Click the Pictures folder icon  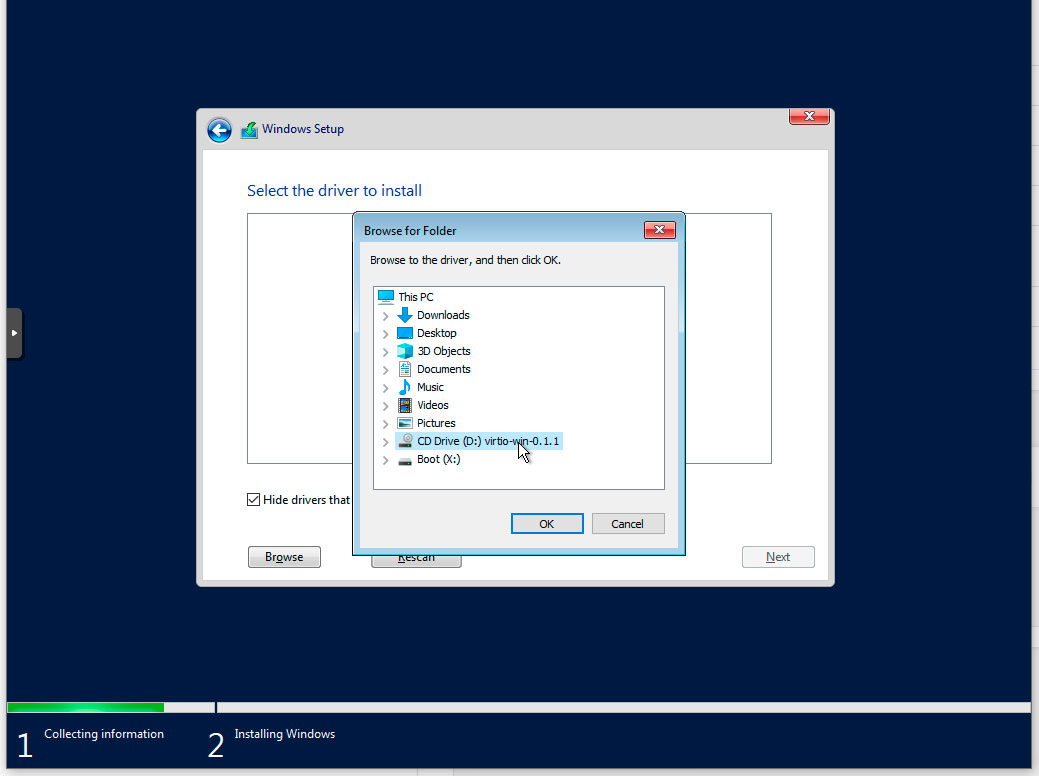(x=404, y=423)
